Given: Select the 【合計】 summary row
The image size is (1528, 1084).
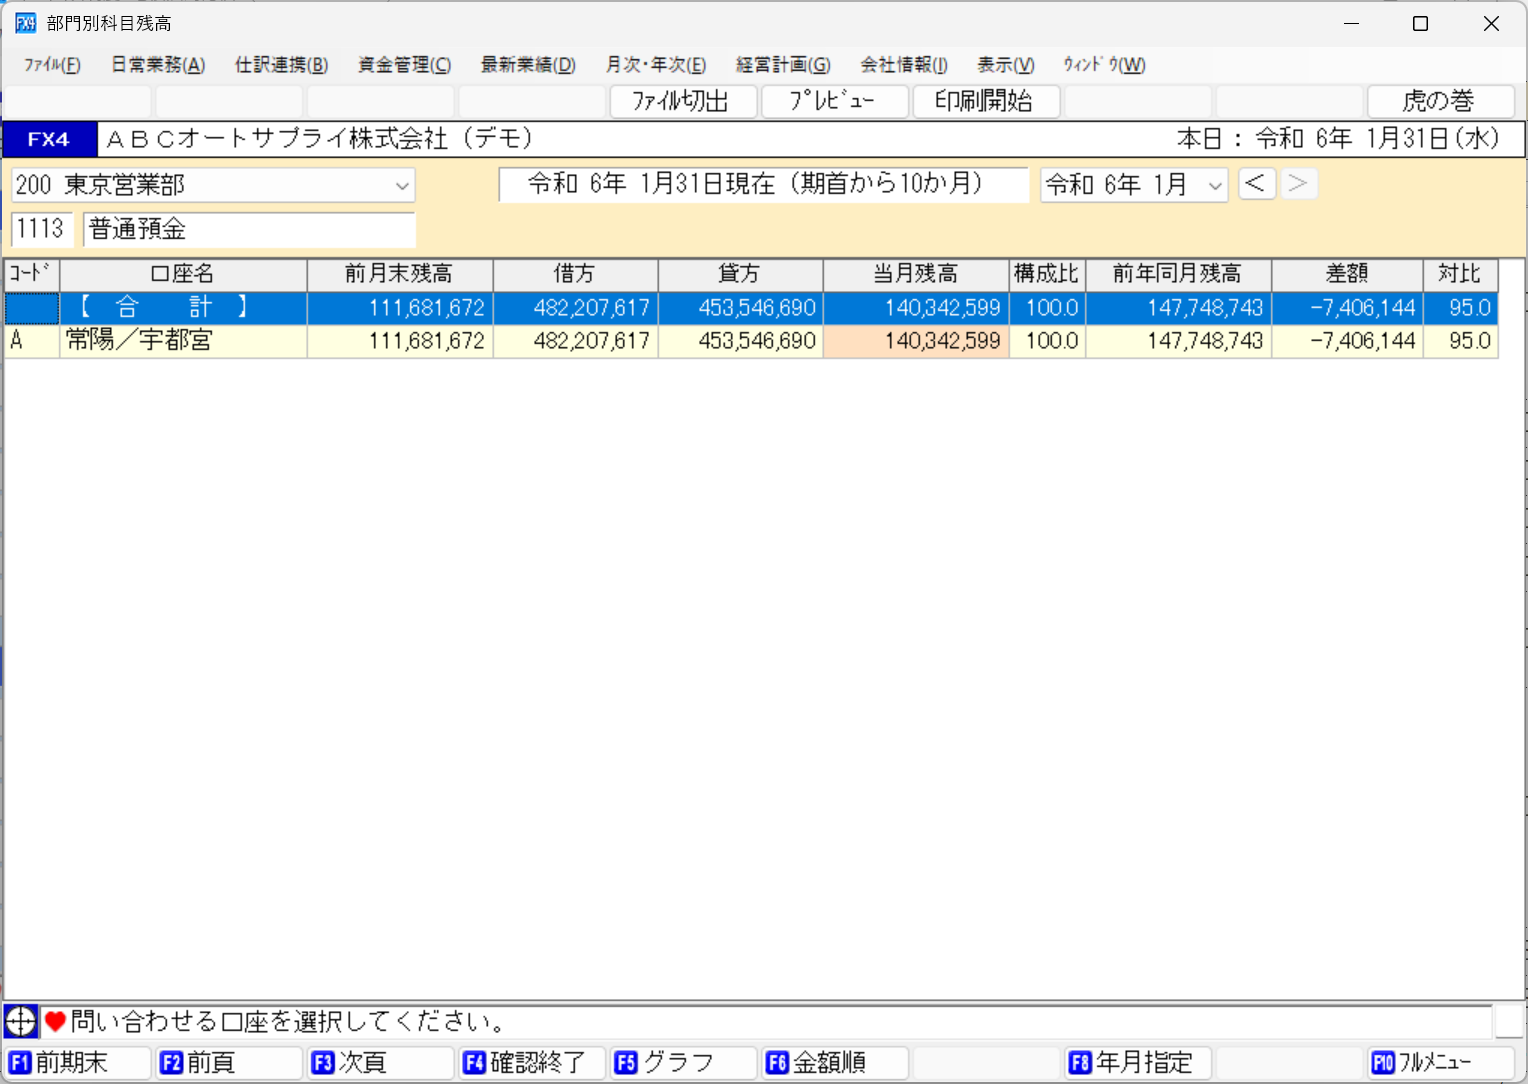Looking at the screenshot, I should [x=180, y=308].
